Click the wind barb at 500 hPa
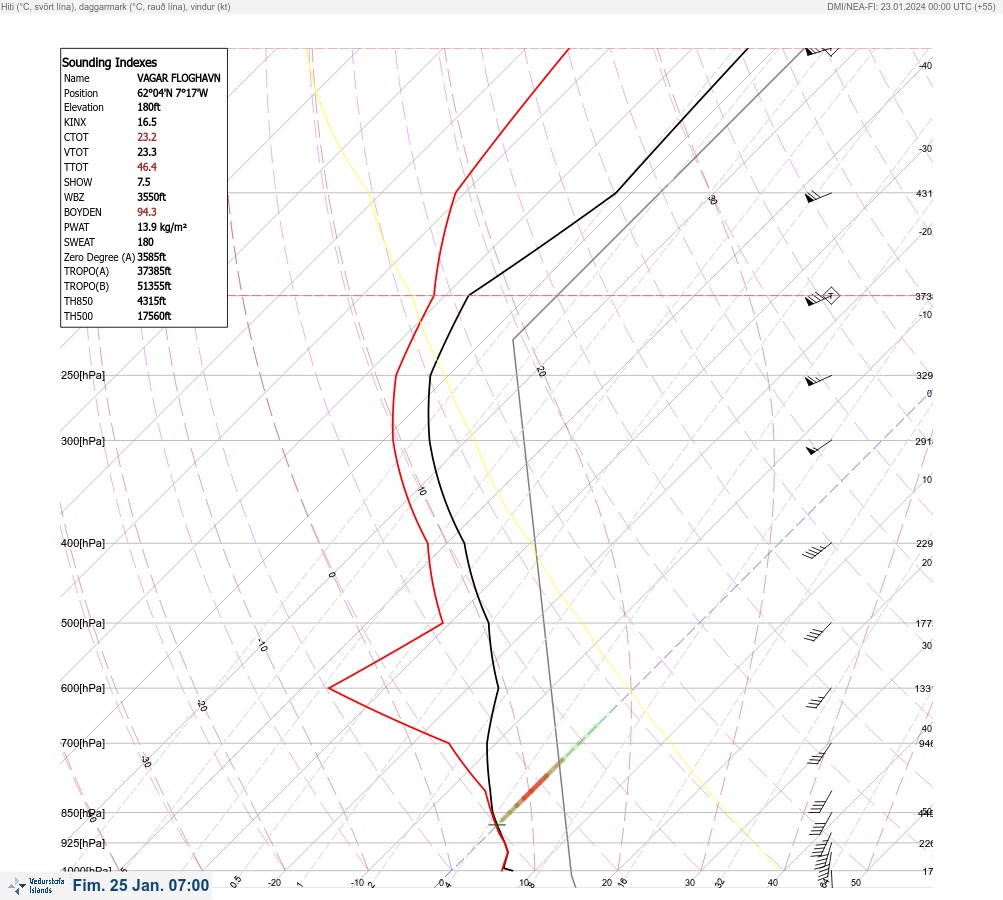 (x=818, y=631)
